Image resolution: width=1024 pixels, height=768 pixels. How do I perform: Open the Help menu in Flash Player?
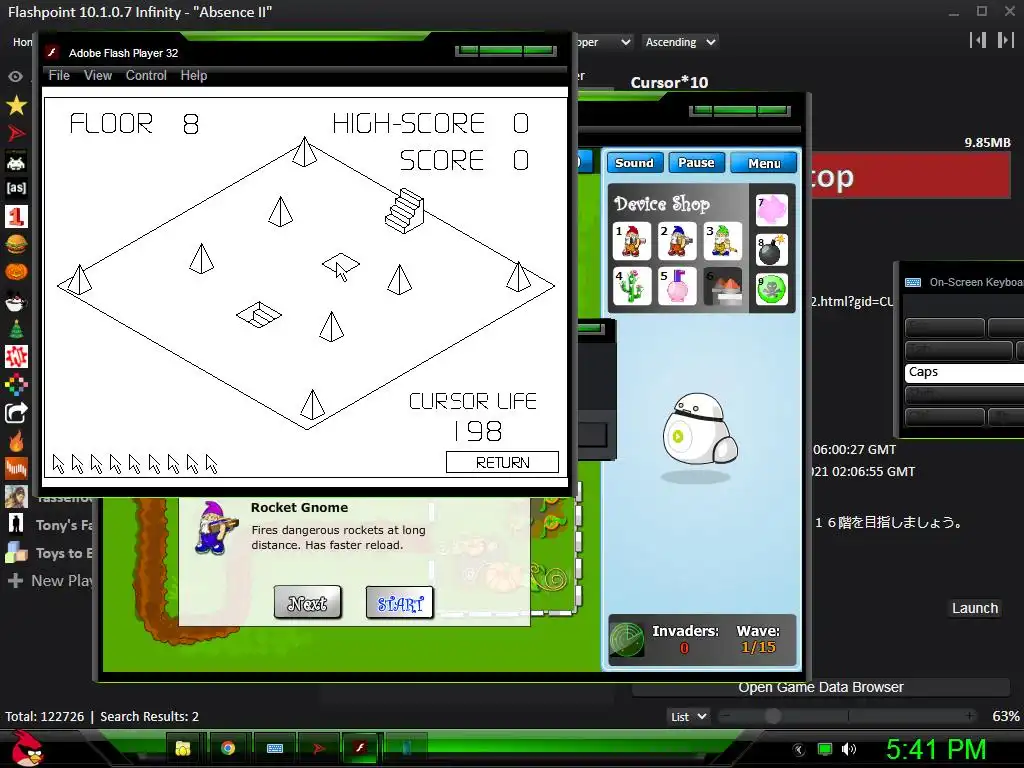point(194,75)
